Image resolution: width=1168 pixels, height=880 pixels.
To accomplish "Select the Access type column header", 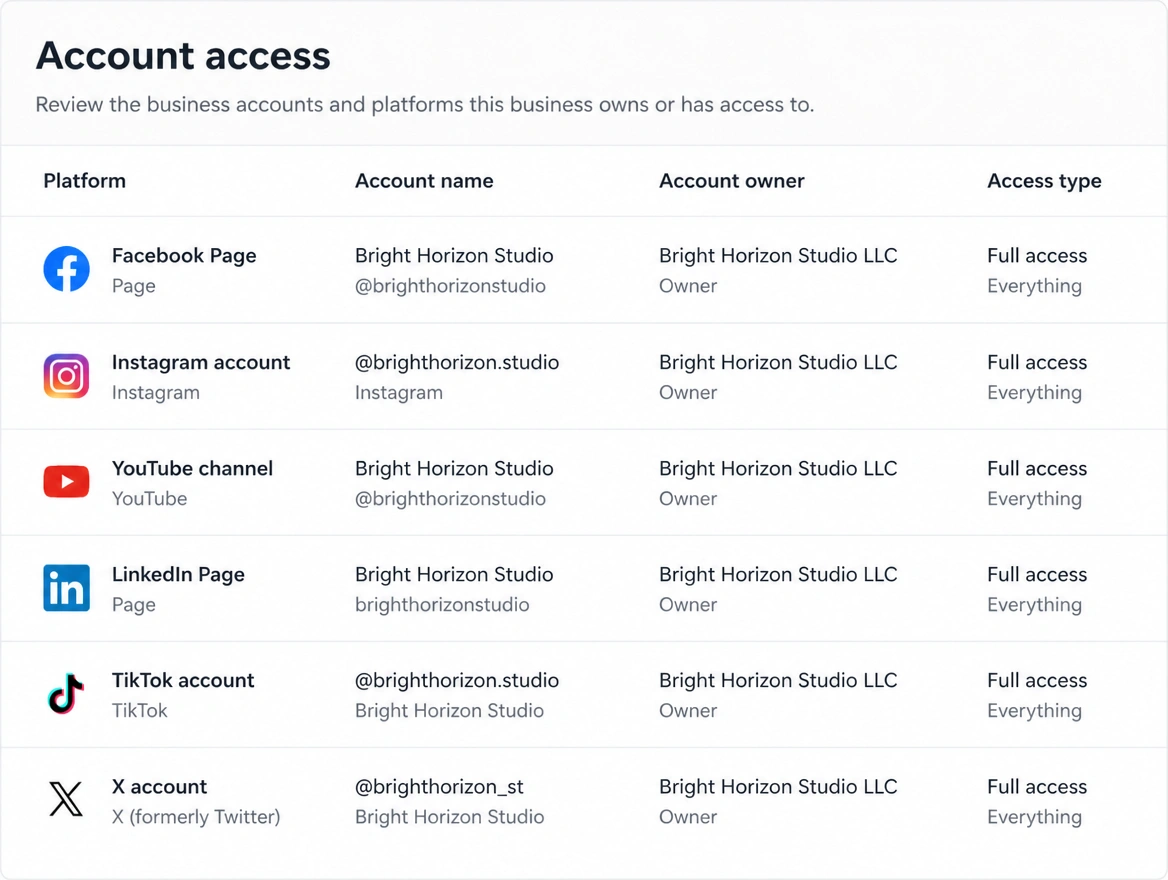I will point(1044,182).
